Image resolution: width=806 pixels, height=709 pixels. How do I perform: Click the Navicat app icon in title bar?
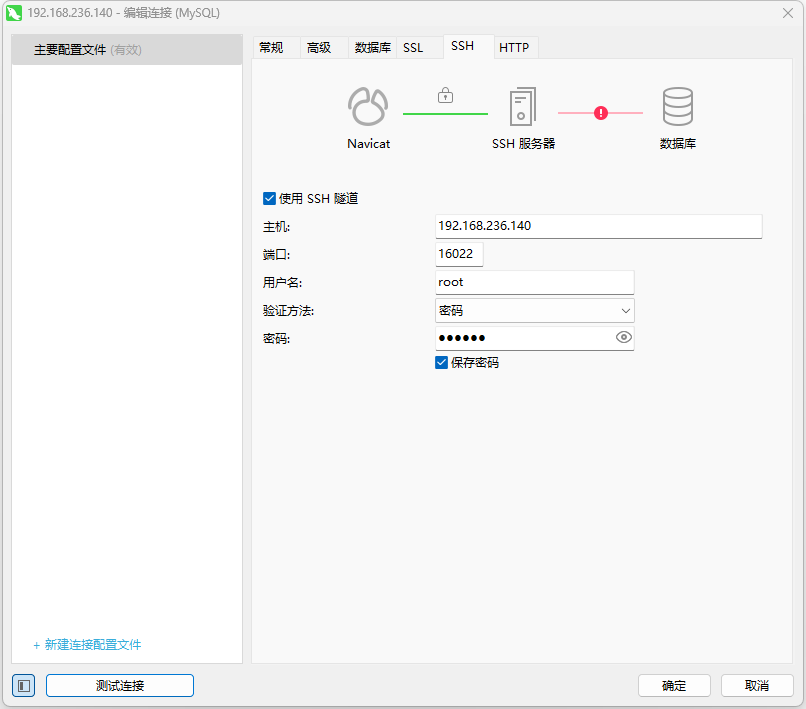[x=14, y=13]
